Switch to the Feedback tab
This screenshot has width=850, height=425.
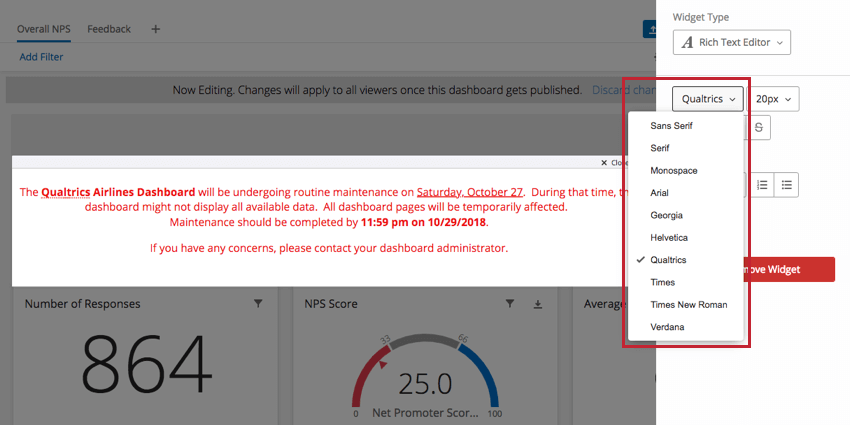(109, 29)
